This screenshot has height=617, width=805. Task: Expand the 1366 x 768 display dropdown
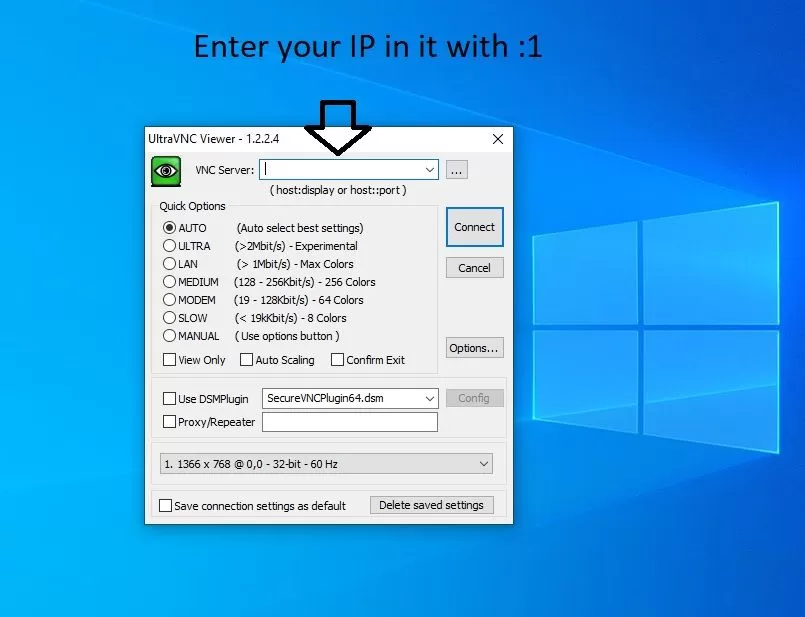coord(327,464)
